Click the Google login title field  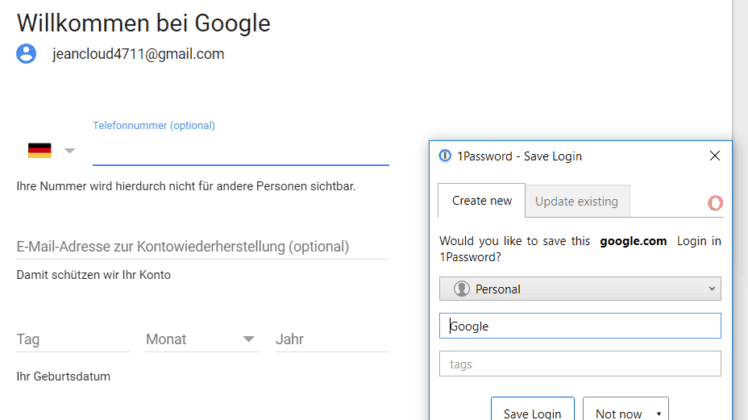coord(580,326)
